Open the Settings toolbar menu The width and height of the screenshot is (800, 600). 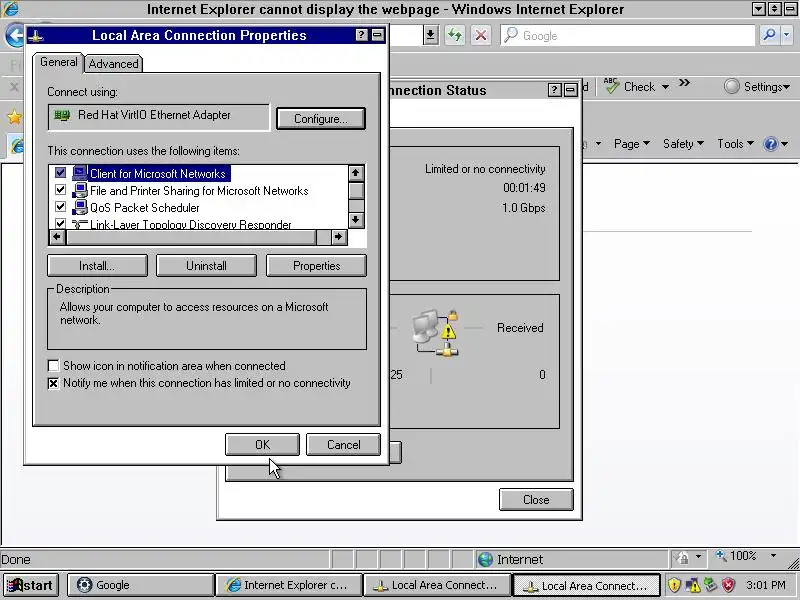pos(757,87)
